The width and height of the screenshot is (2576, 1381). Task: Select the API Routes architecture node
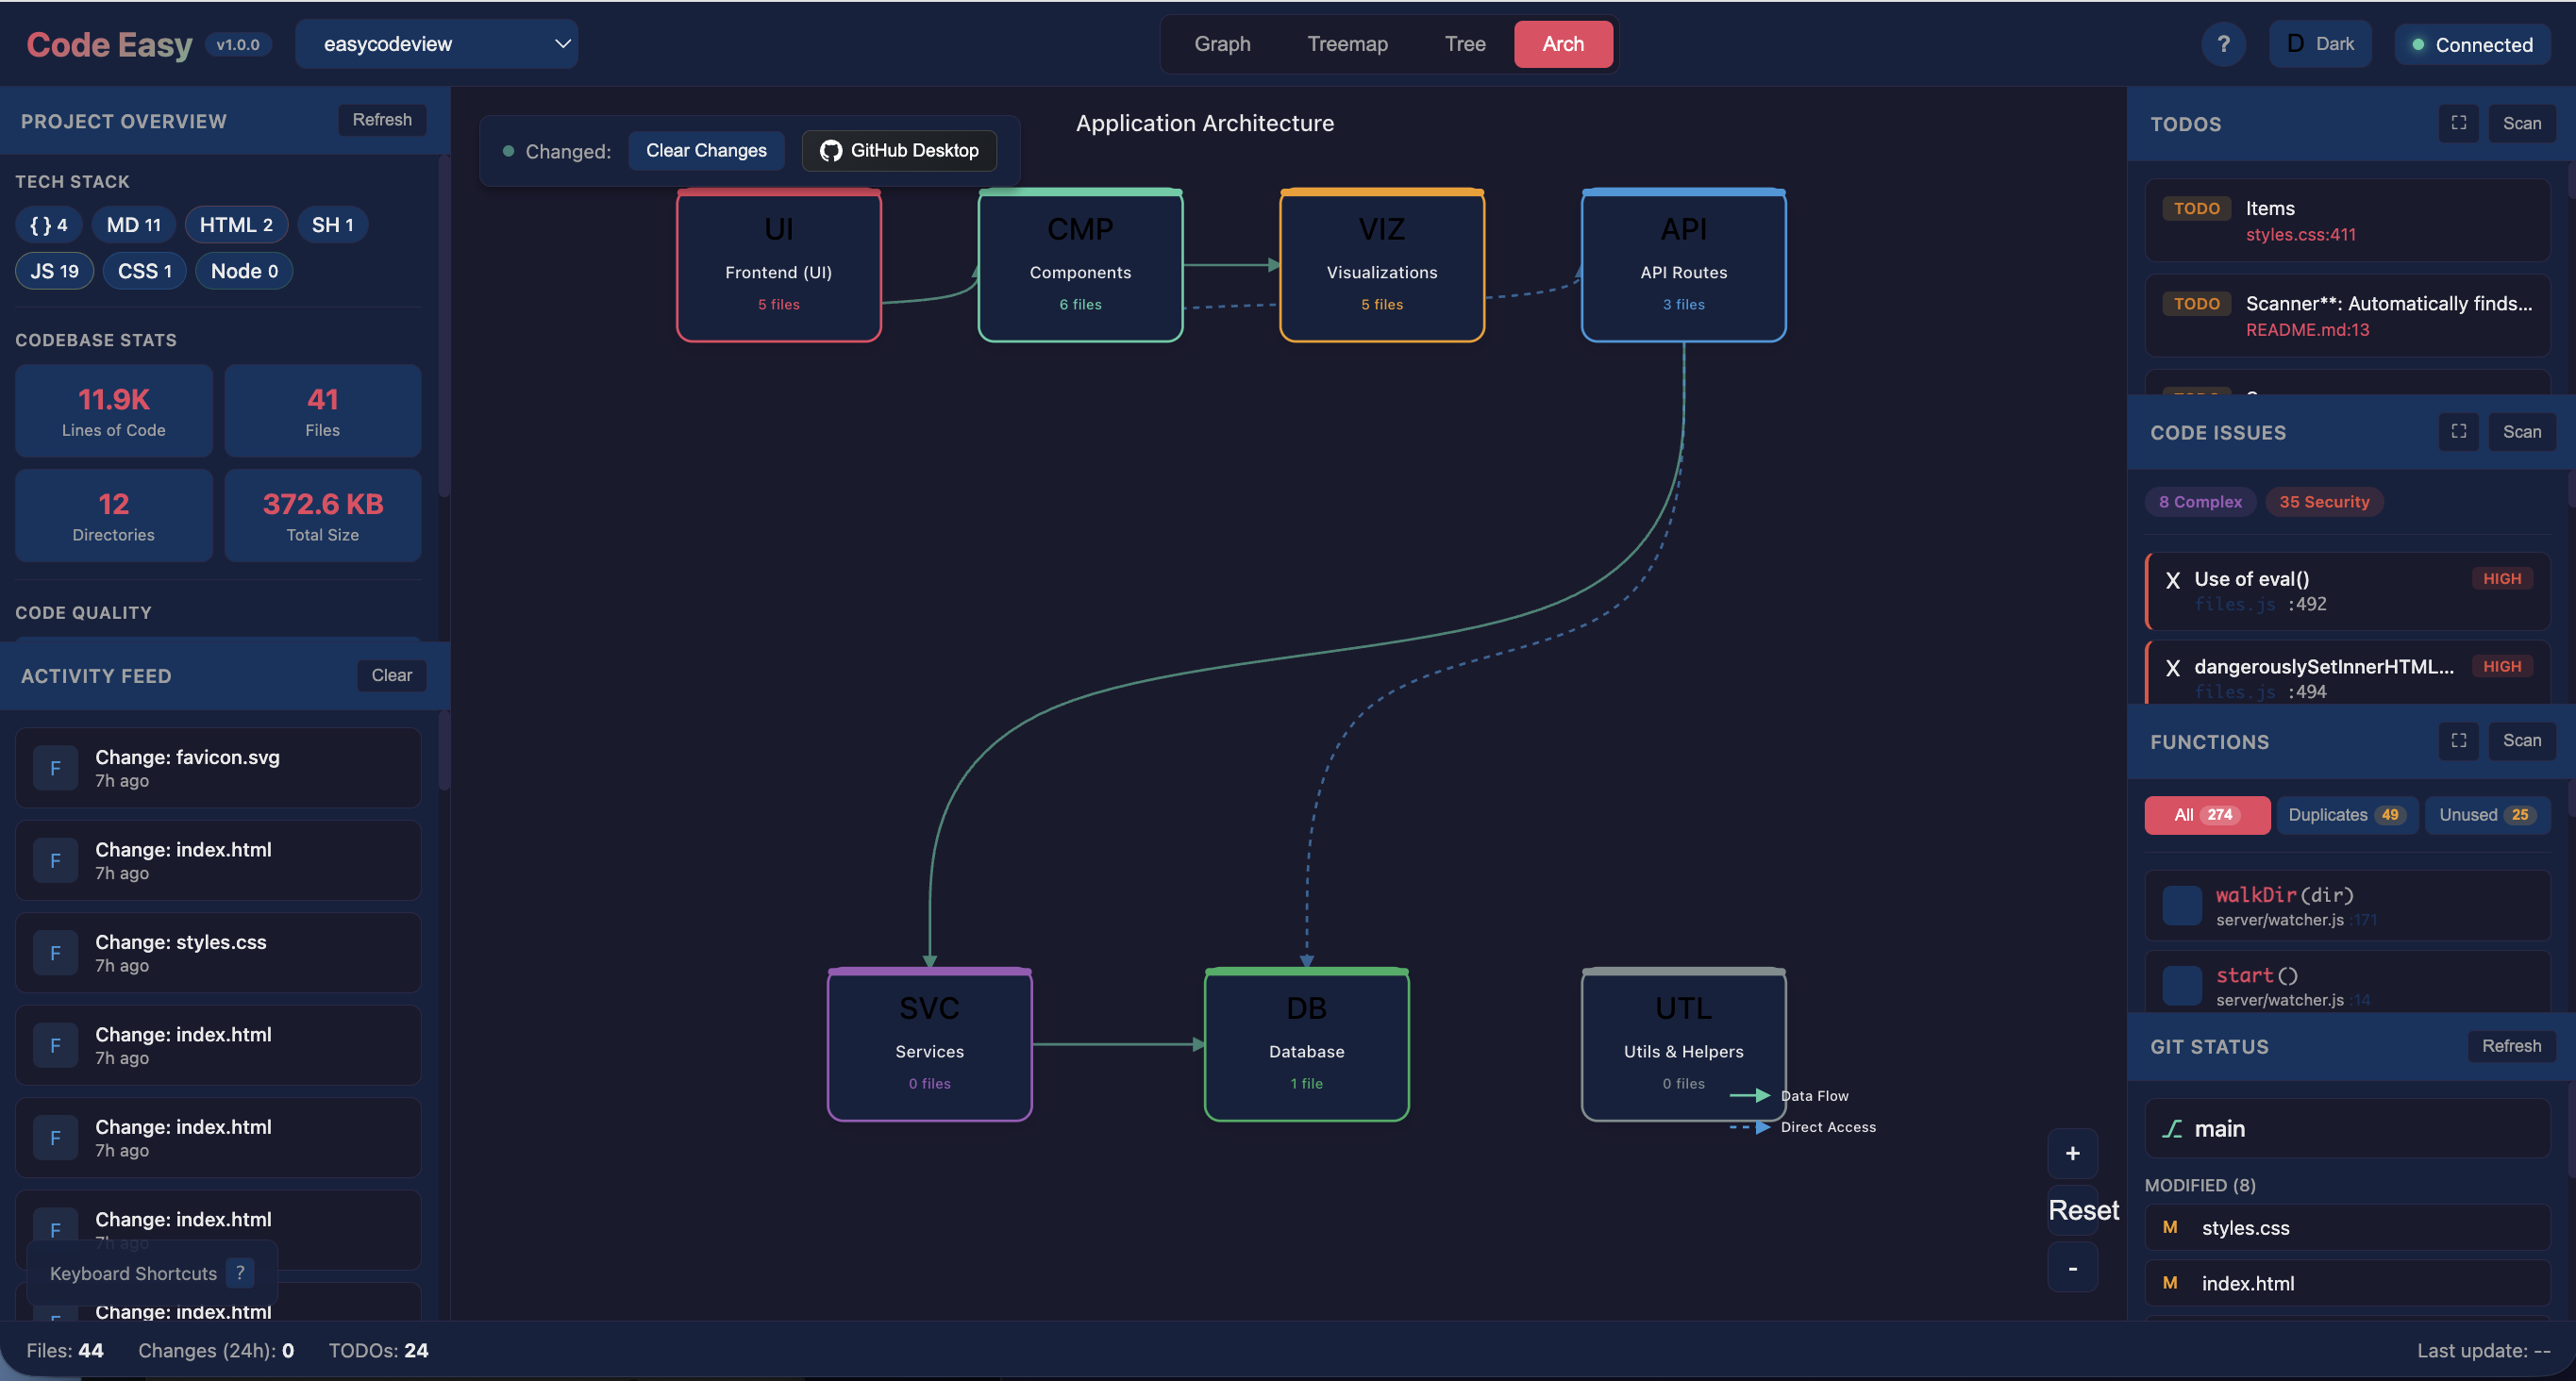click(1684, 265)
